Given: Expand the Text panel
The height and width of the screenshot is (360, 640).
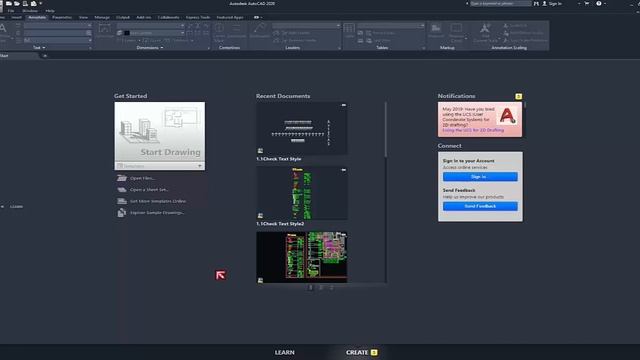Looking at the screenshot, I should point(39,48).
